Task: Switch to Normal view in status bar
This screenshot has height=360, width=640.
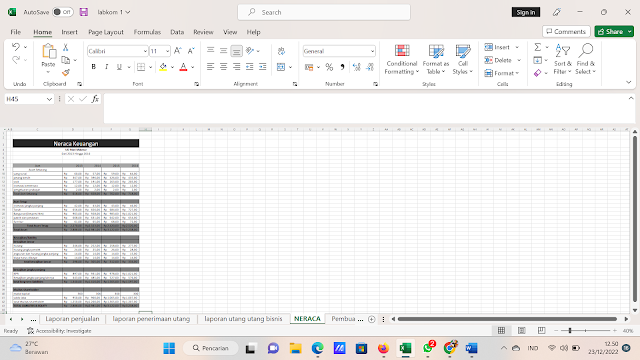Action: (501, 331)
